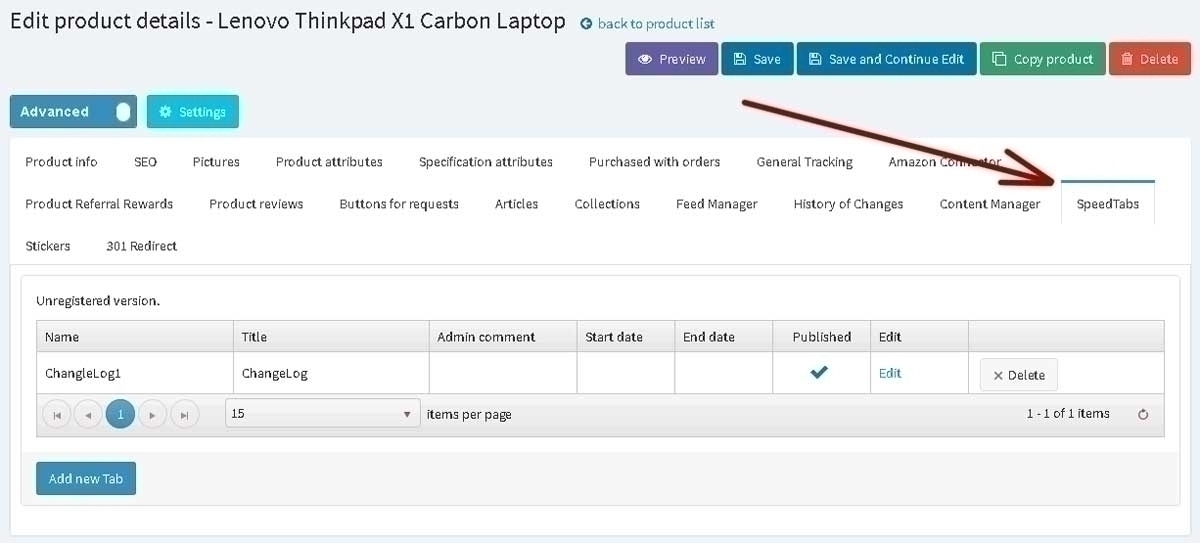Open the General Tracking tab
Screen dimensions: 1200x543
tap(804, 162)
